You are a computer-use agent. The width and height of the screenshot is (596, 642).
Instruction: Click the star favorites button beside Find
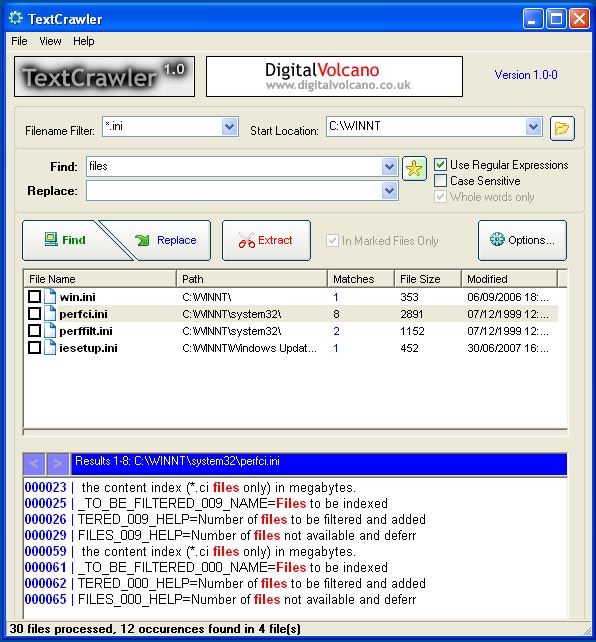[x=414, y=168]
